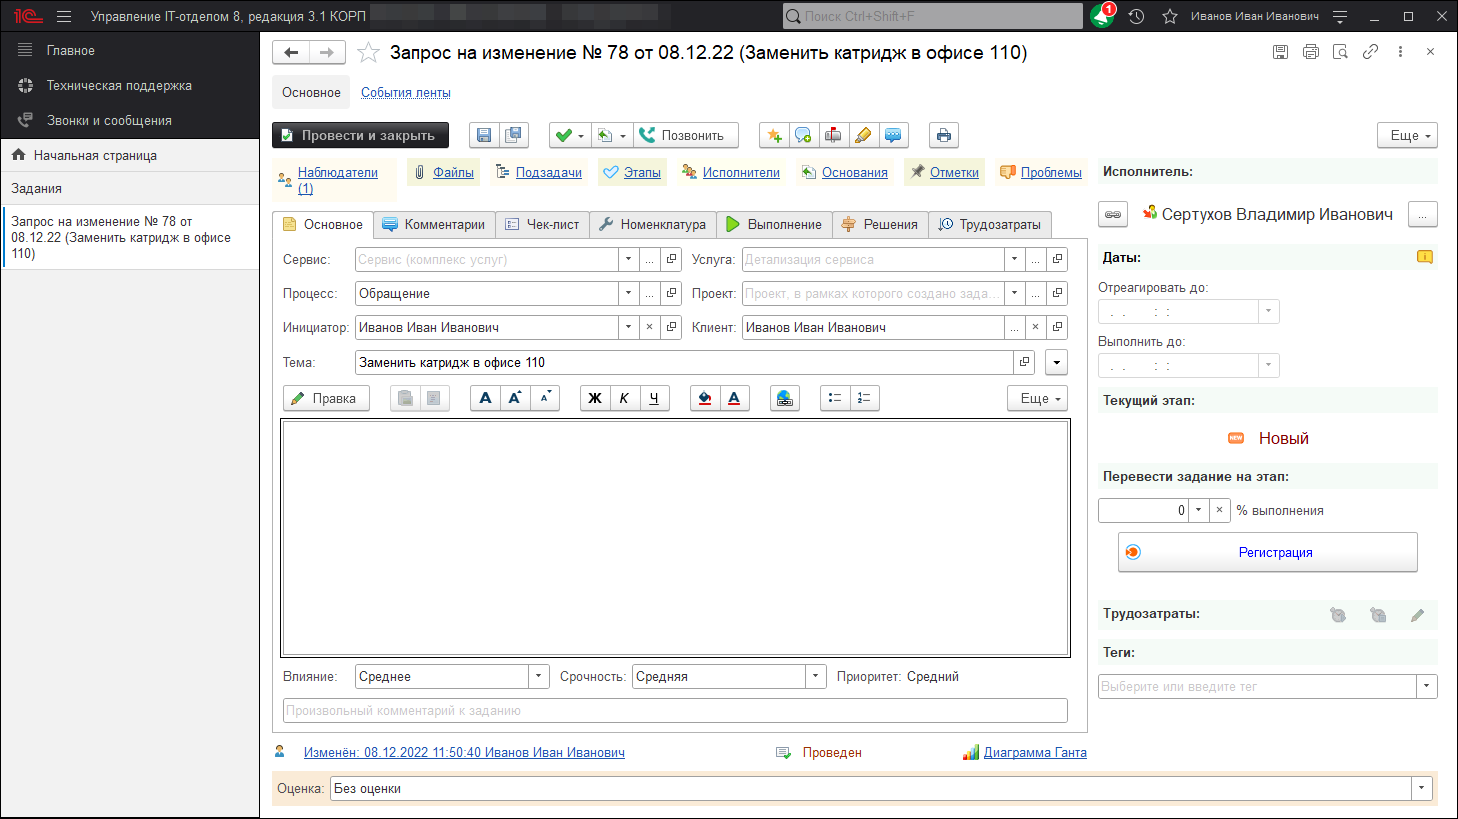Create a bulleted list in the description
The image size is (1458, 819).
click(835, 397)
